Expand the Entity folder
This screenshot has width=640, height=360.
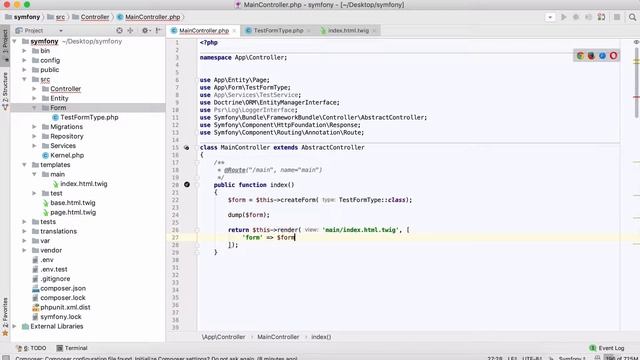(x=34, y=98)
